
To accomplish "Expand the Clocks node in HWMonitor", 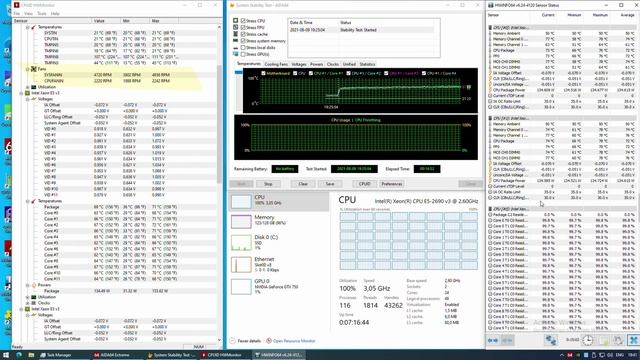I will click(x=28, y=303).
